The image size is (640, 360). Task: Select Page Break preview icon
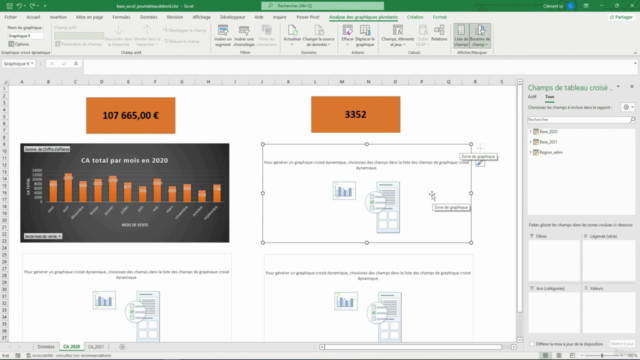(572, 356)
